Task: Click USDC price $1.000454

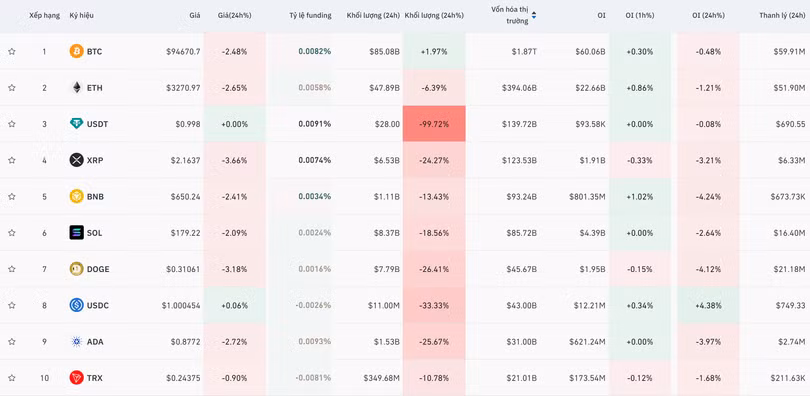Action: 181,305
